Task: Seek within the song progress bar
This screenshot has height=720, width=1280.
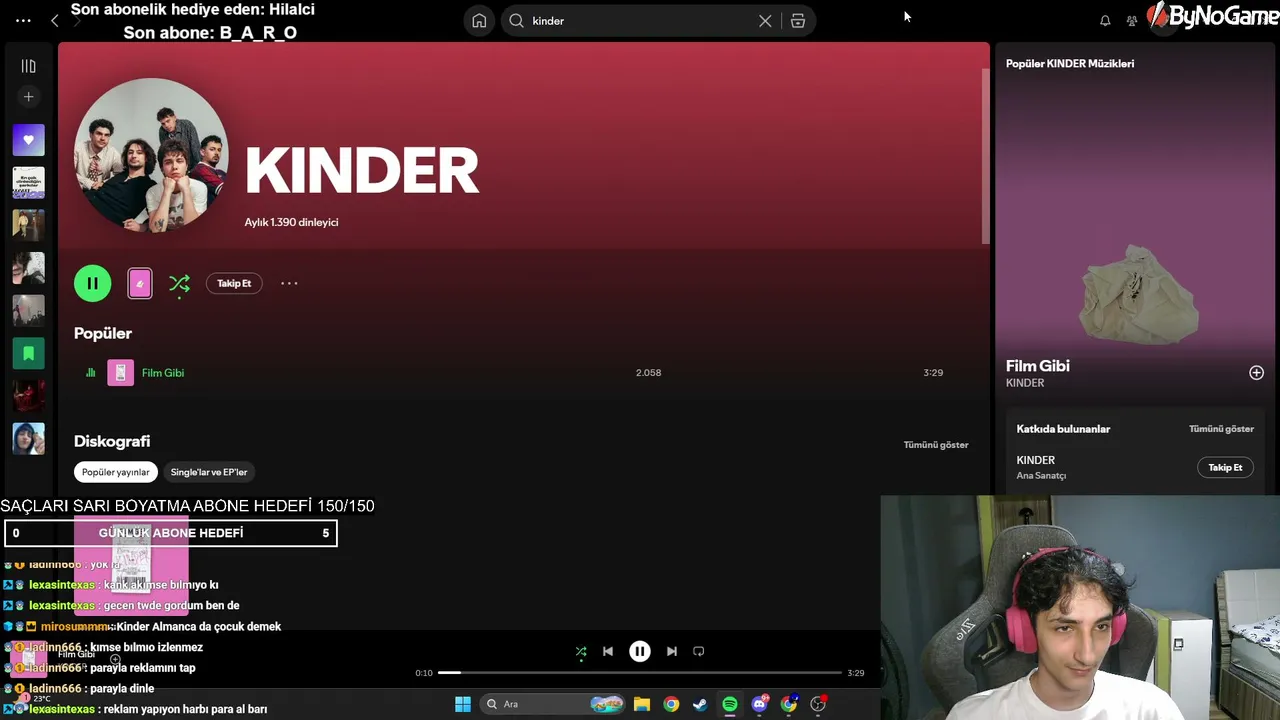Action: [640, 673]
